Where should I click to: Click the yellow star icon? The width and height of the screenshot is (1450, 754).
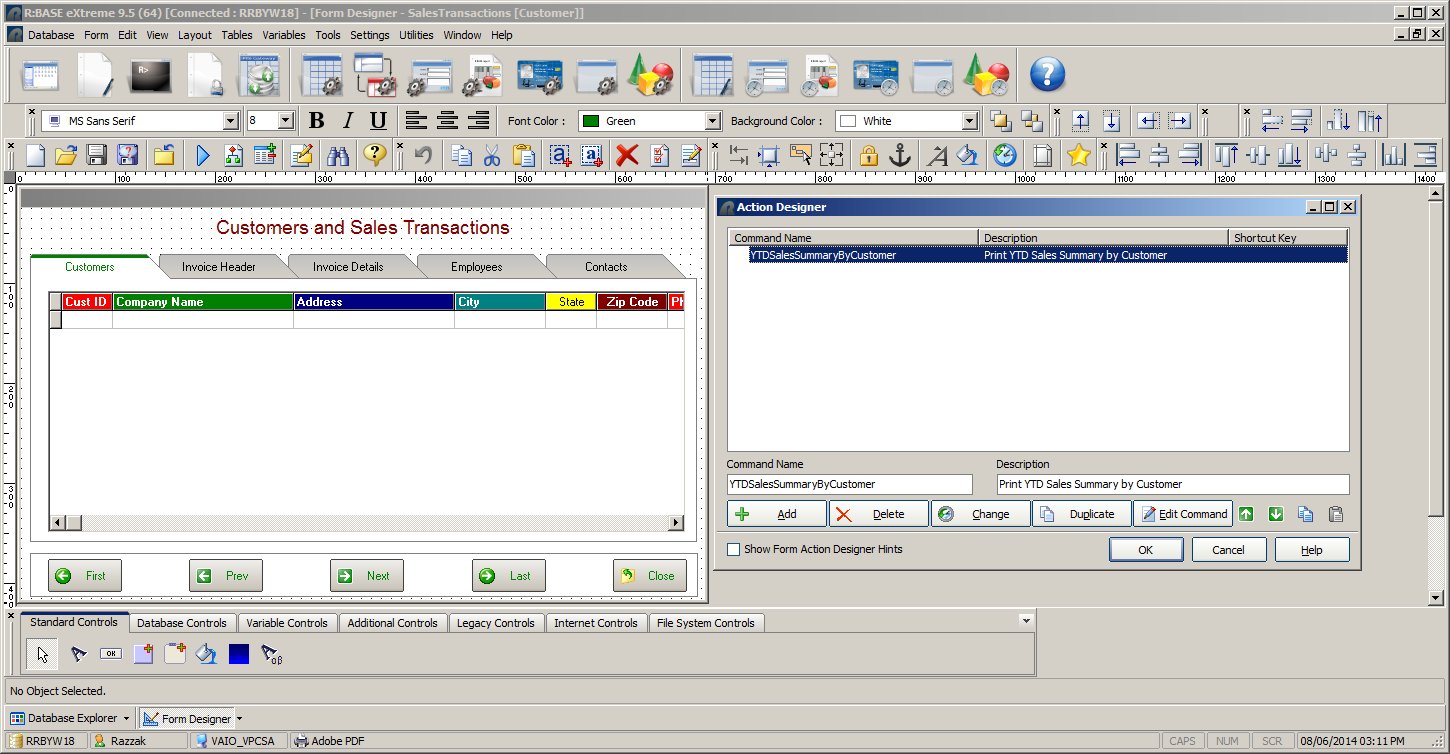1078,155
